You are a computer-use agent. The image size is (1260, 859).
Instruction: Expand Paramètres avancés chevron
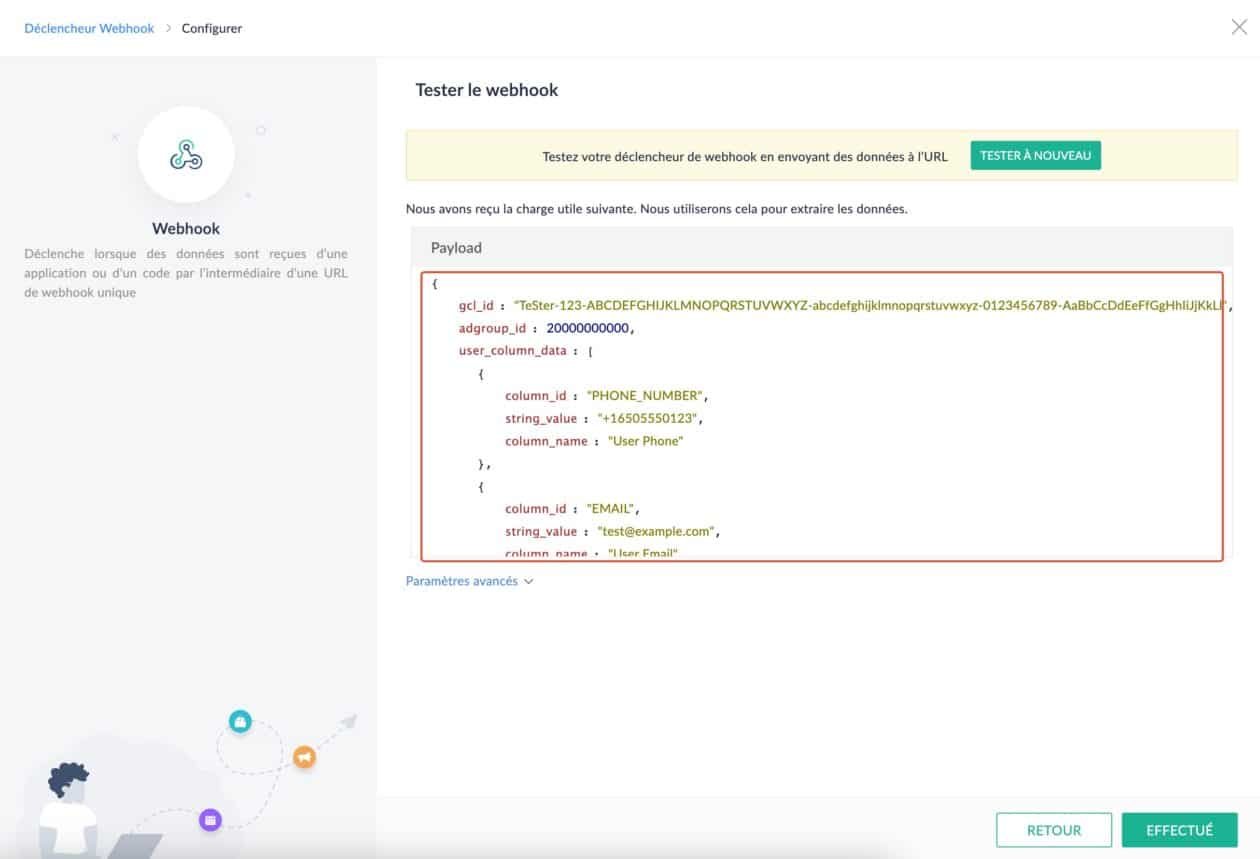(x=529, y=581)
